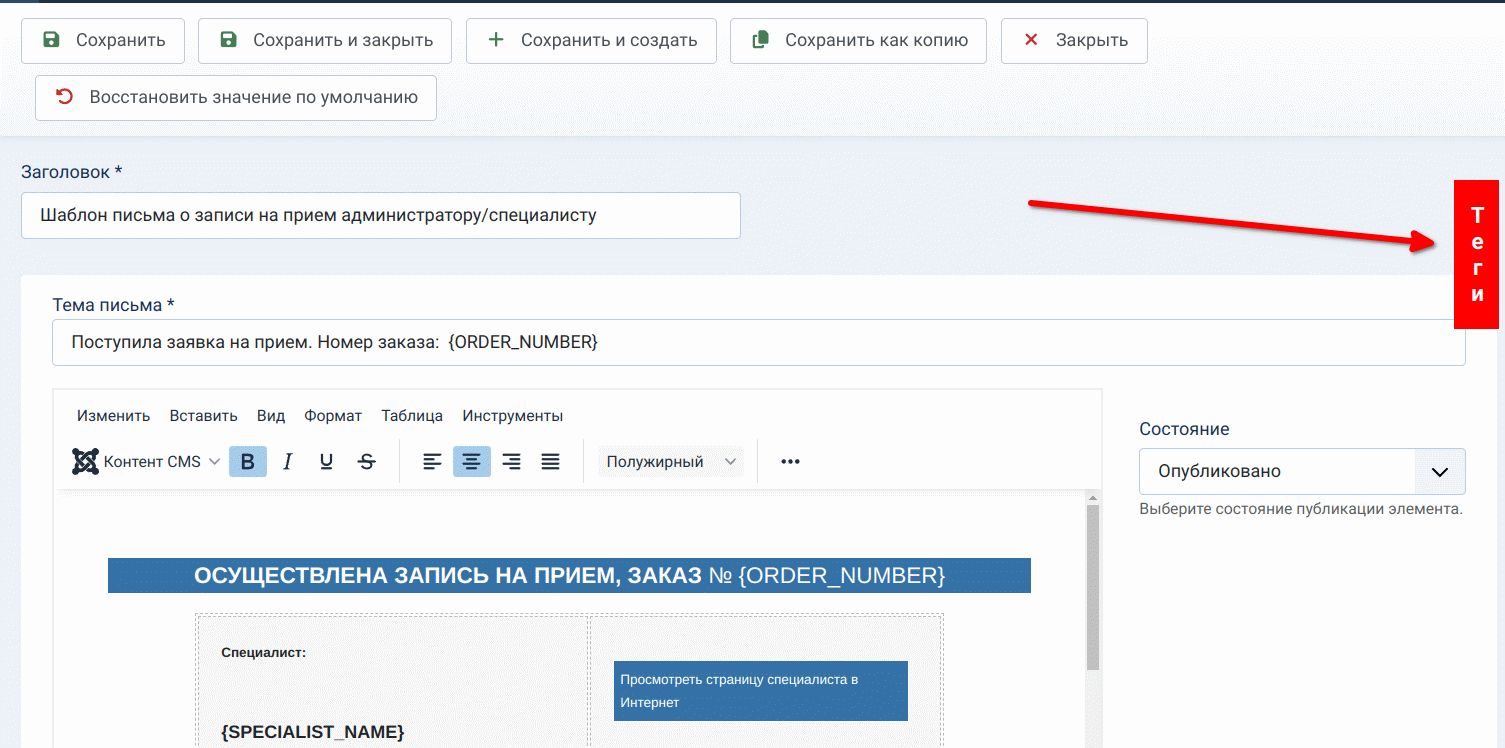Open the Вставить editor menu
This screenshot has width=1505, height=748.
[x=203, y=416]
